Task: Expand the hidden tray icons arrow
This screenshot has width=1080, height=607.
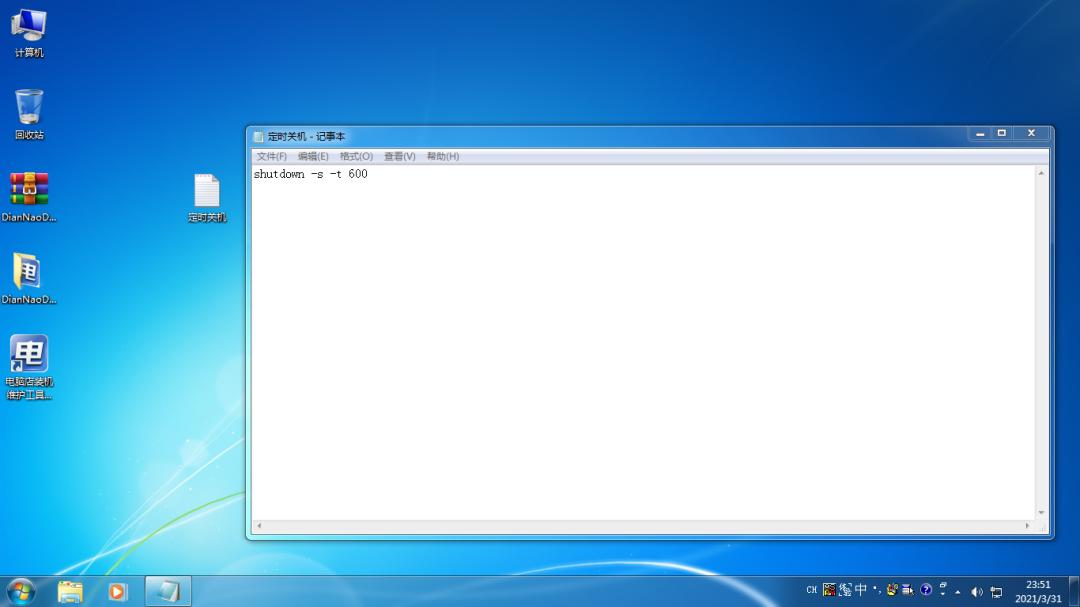Action: point(957,591)
